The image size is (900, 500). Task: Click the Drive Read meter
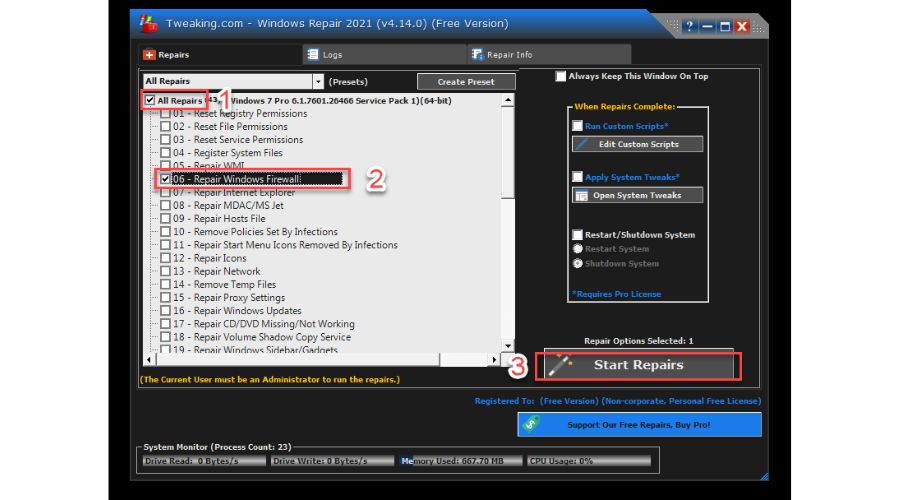click(204, 461)
